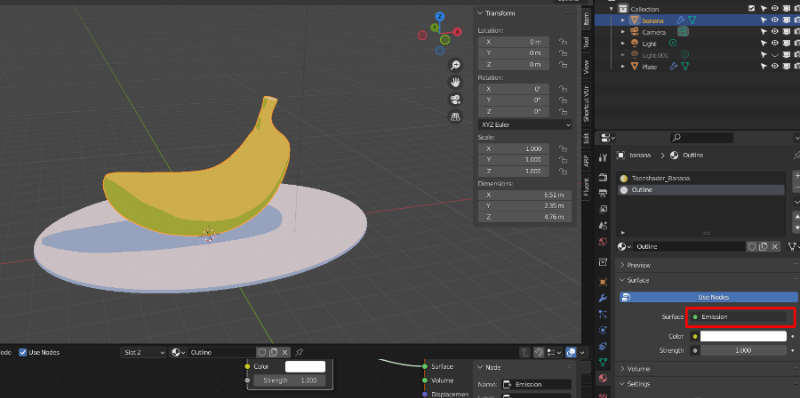Open the World properties tab icon

coord(603,242)
